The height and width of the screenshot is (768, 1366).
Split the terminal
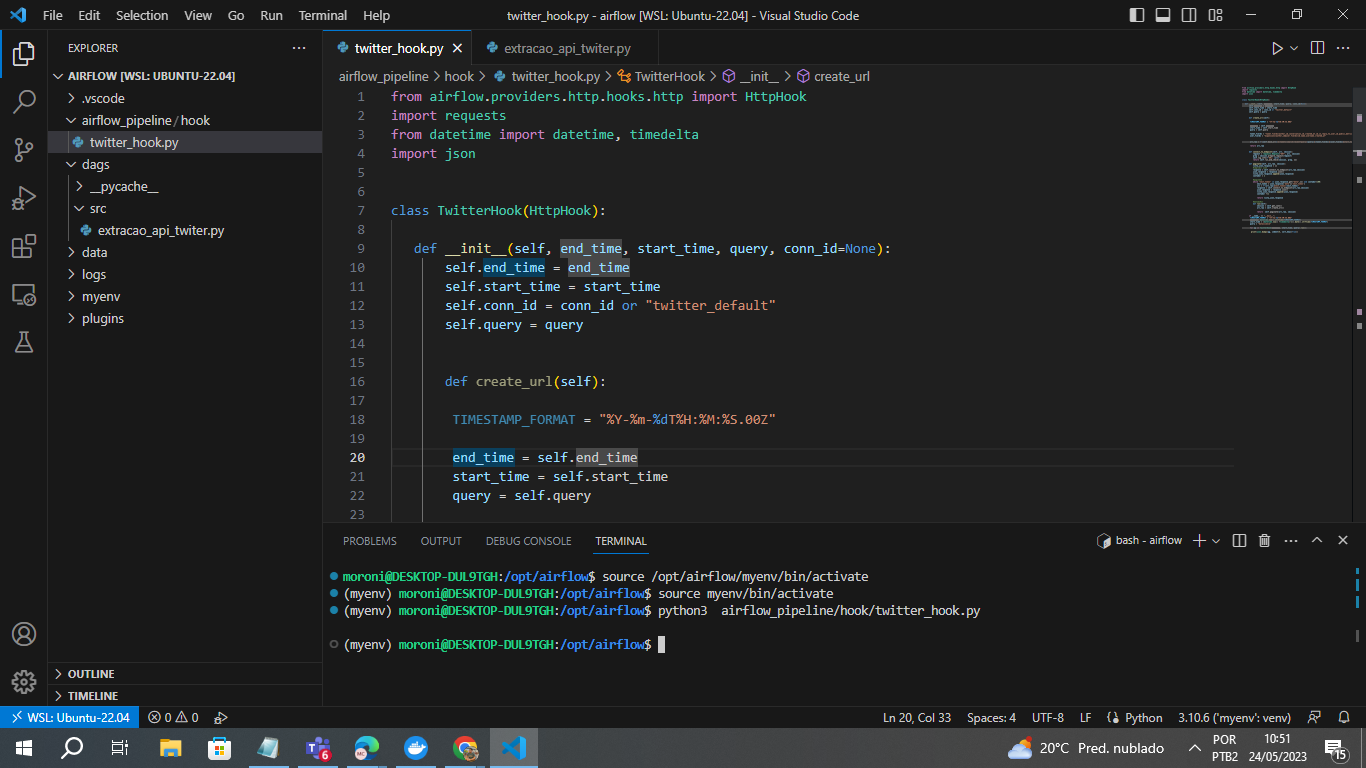pos(1239,540)
